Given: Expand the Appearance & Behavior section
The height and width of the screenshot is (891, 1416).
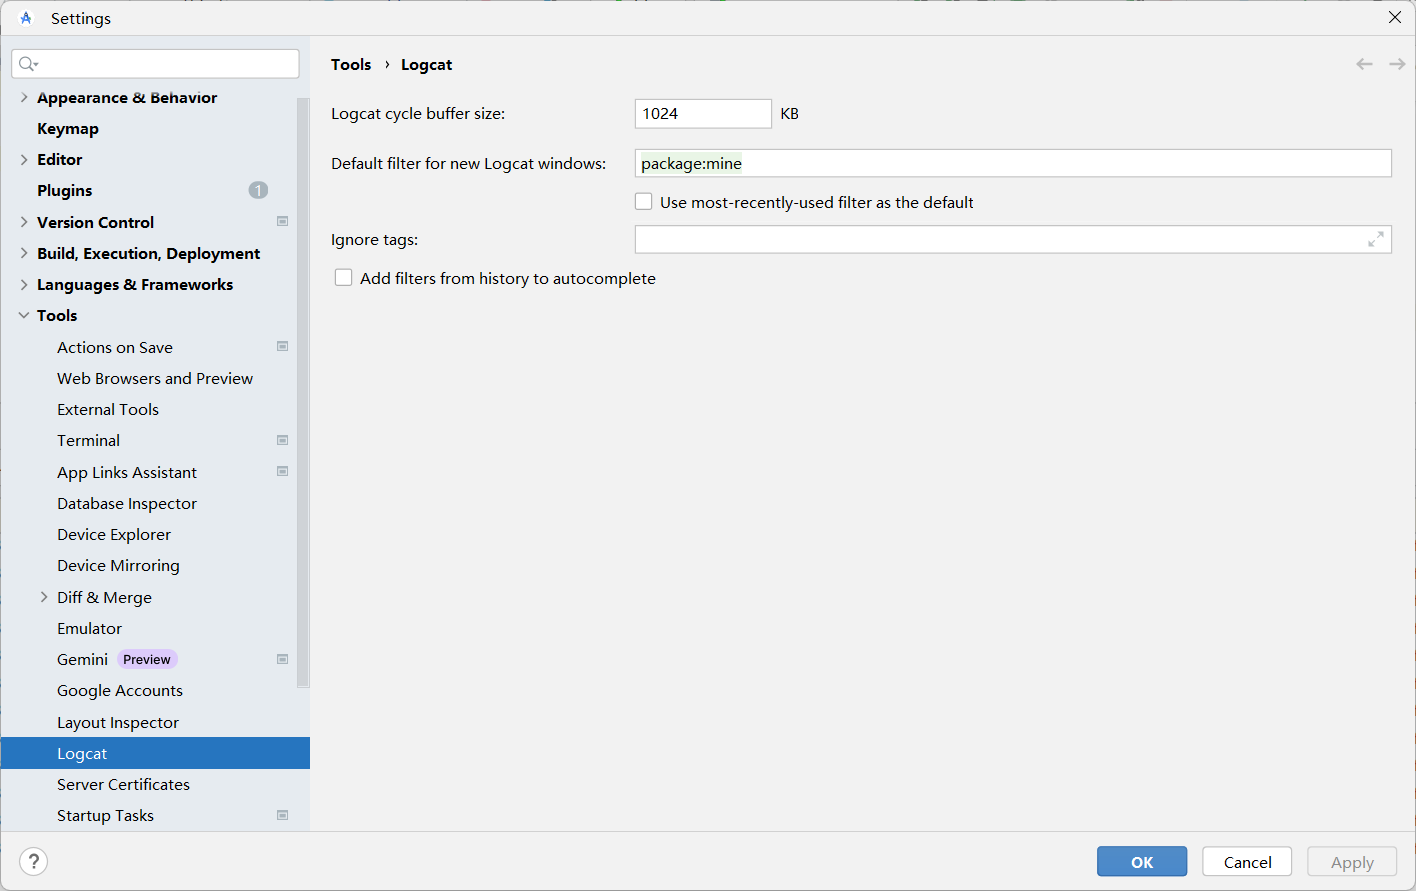Looking at the screenshot, I should pyautogui.click(x=24, y=97).
